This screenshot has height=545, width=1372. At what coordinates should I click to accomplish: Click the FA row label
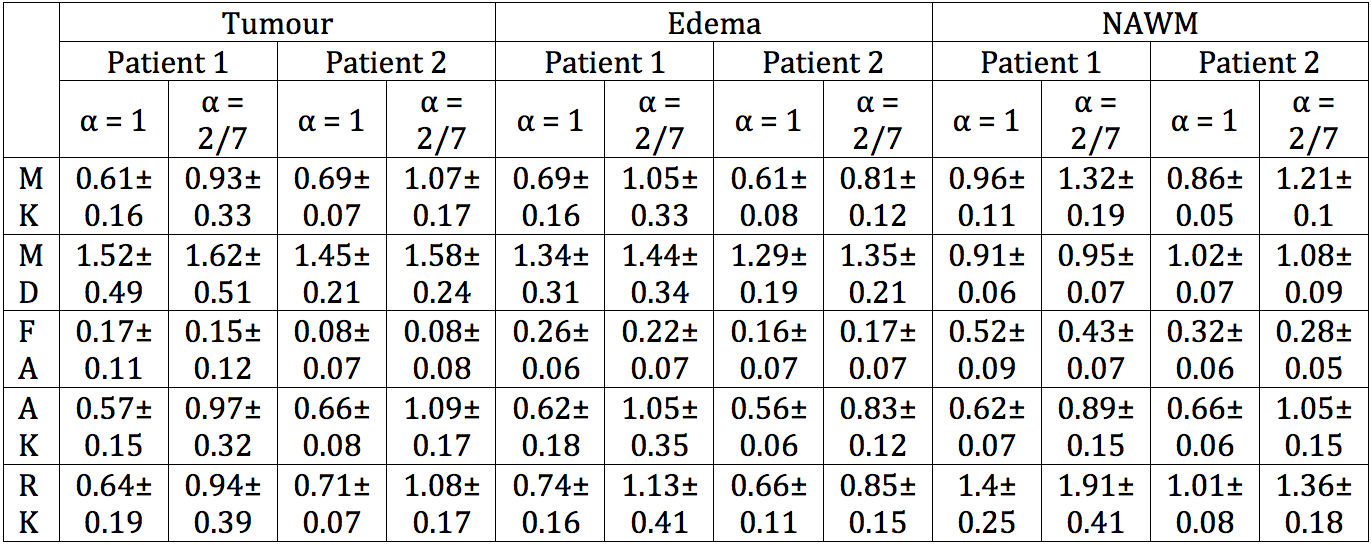click(x=31, y=350)
